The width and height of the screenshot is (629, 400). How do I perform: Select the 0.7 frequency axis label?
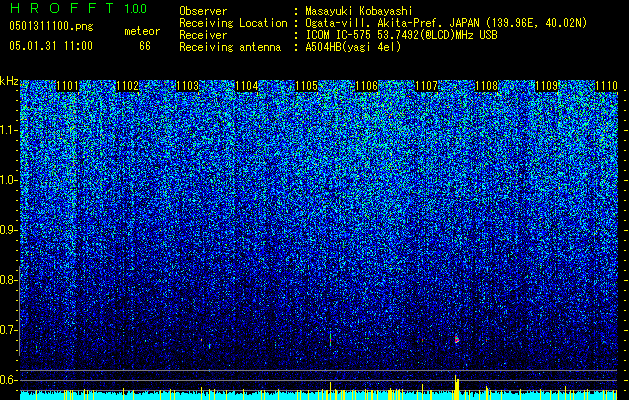click(8, 330)
